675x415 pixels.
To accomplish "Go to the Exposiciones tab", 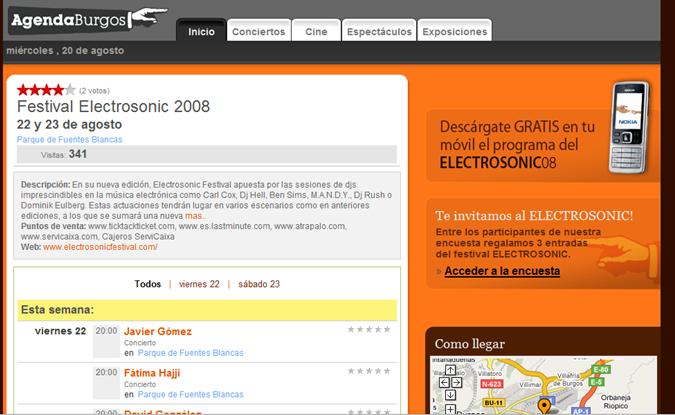I will [x=455, y=31].
